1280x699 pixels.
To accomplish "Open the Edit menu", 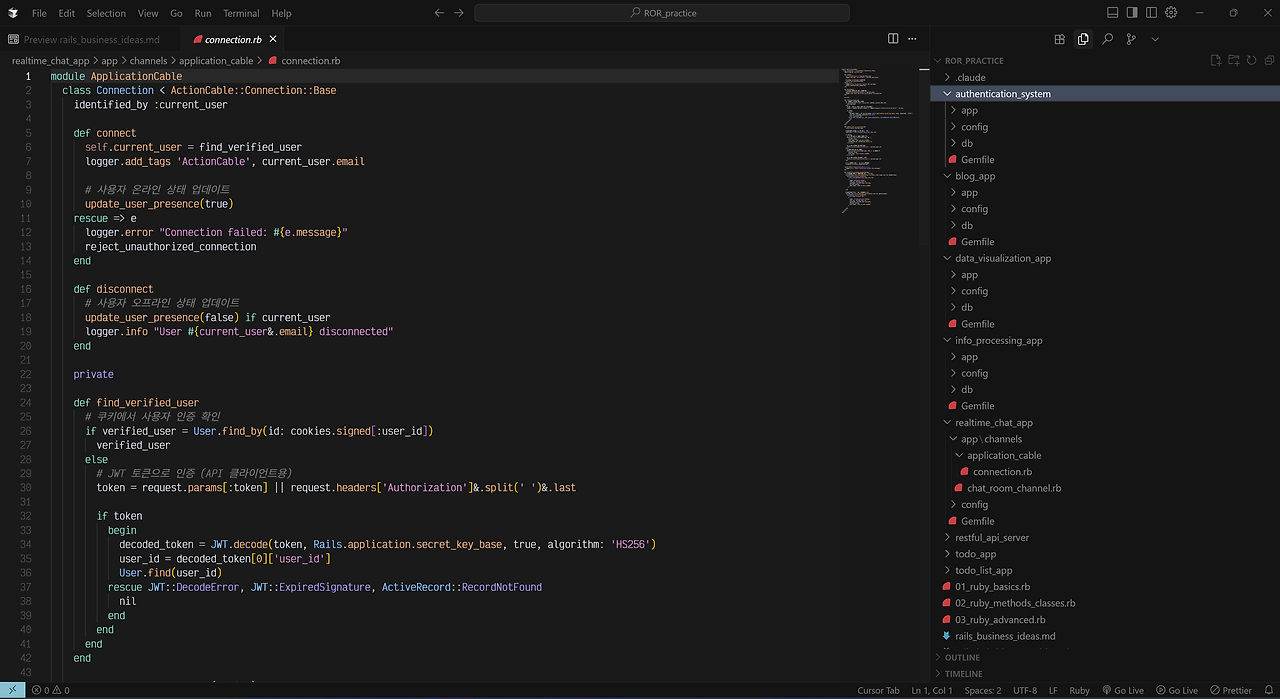I will [x=67, y=13].
